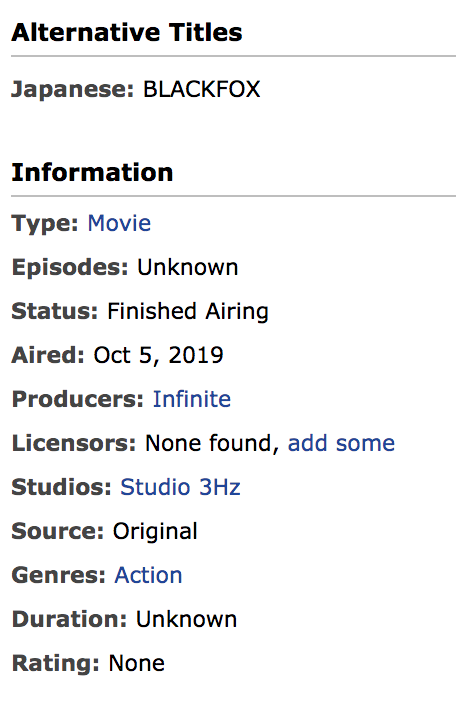Open the Infinite producer link

pyautogui.click(x=191, y=399)
